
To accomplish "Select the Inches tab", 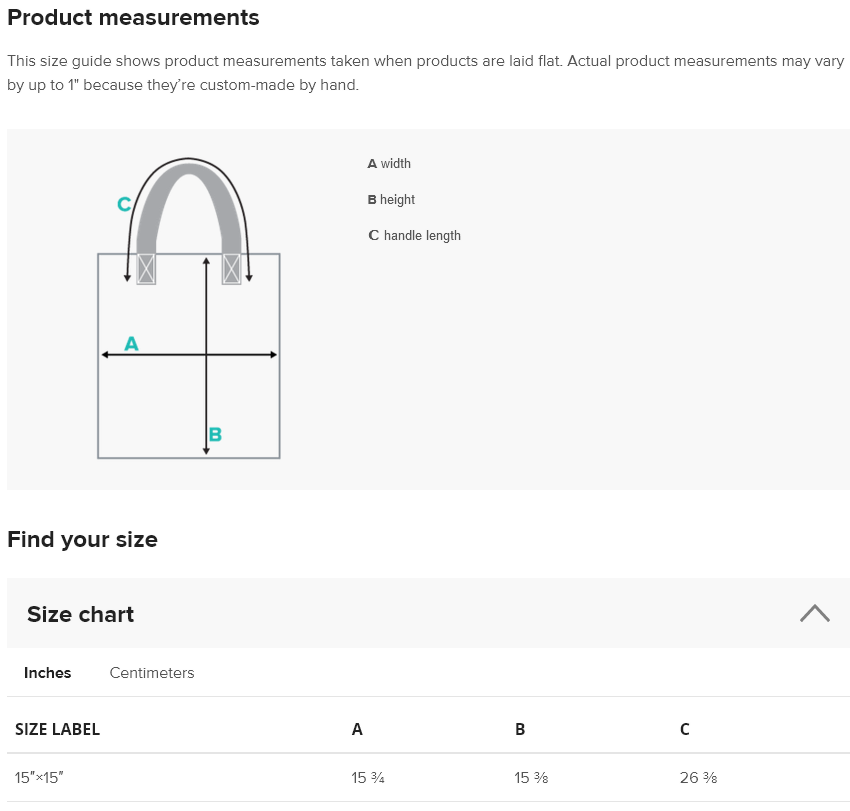I will [x=48, y=673].
